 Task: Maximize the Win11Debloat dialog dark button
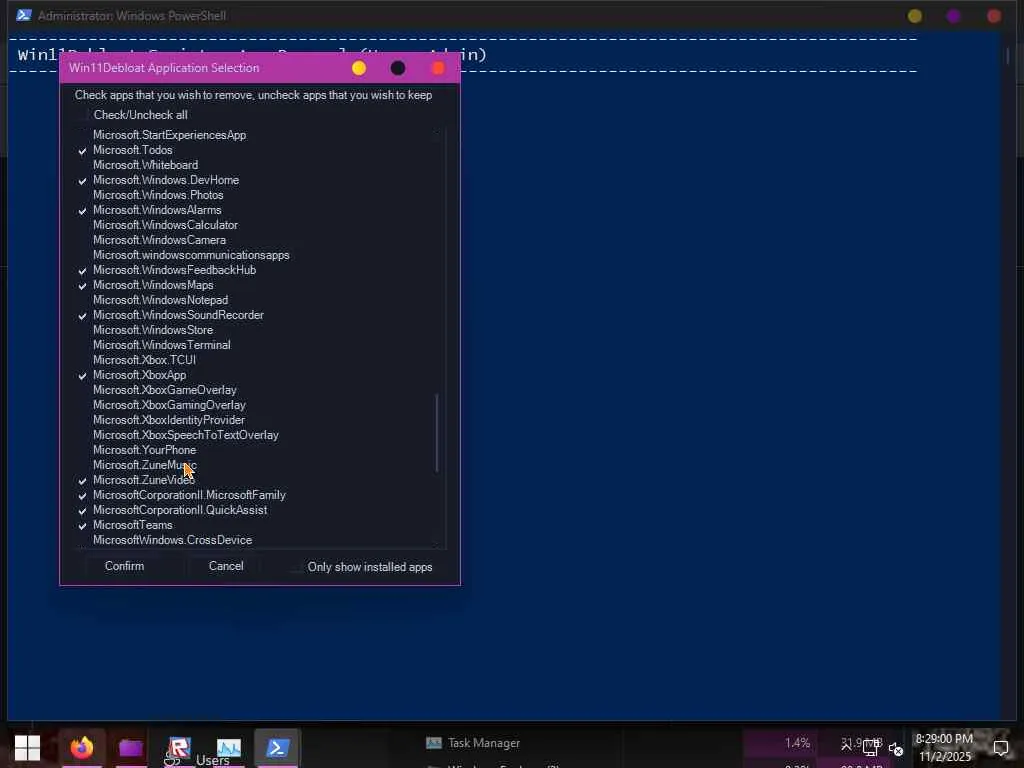(398, 68)
